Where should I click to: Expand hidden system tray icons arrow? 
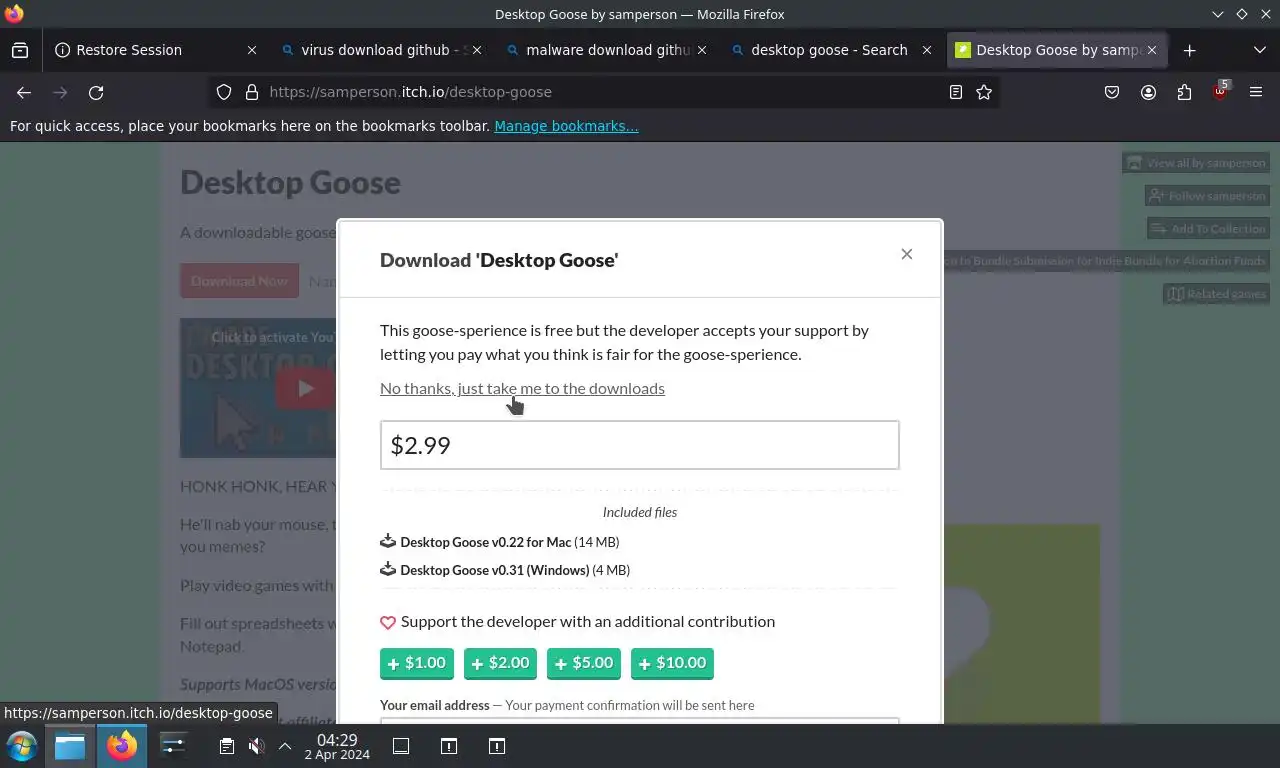[x=285, y=746]
